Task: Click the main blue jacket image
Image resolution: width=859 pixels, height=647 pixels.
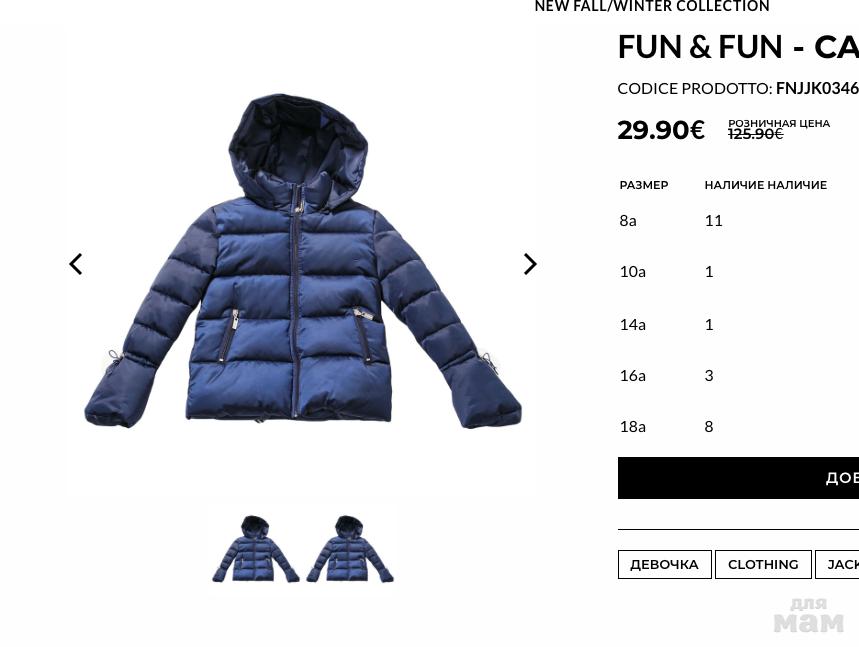Action: click(x=302, y=261)
